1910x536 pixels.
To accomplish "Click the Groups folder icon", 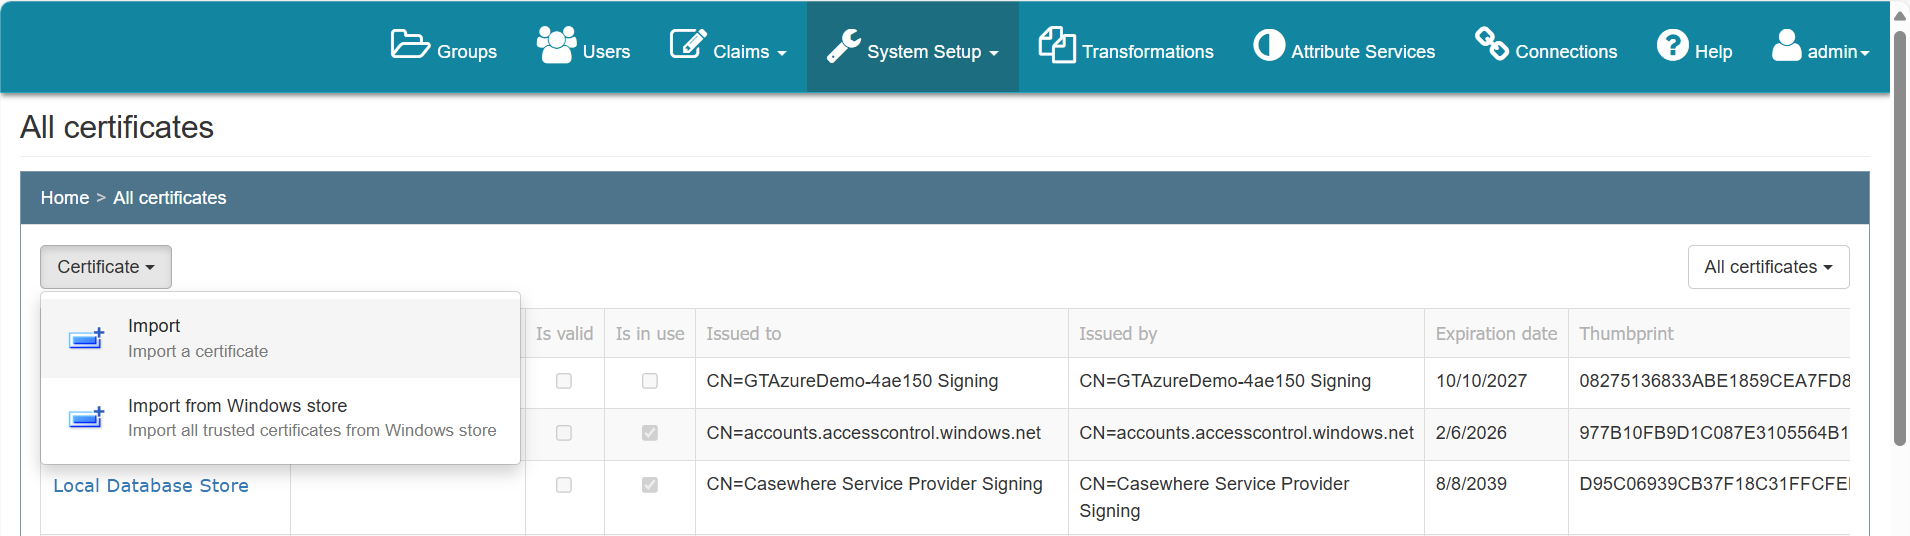I will (410, 45).
